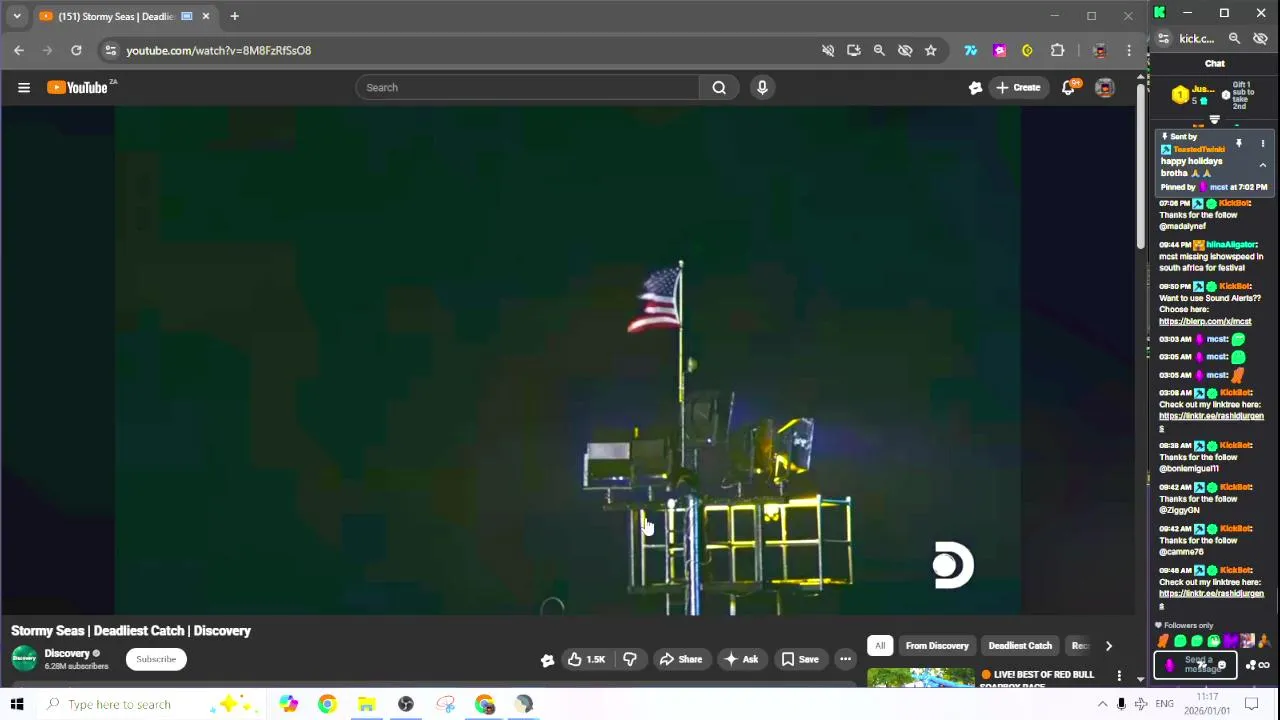This screenshot has width=1280, height=720.
Task: Collapse the pinned happy holidays message
Action: (x=1262, y=166)
